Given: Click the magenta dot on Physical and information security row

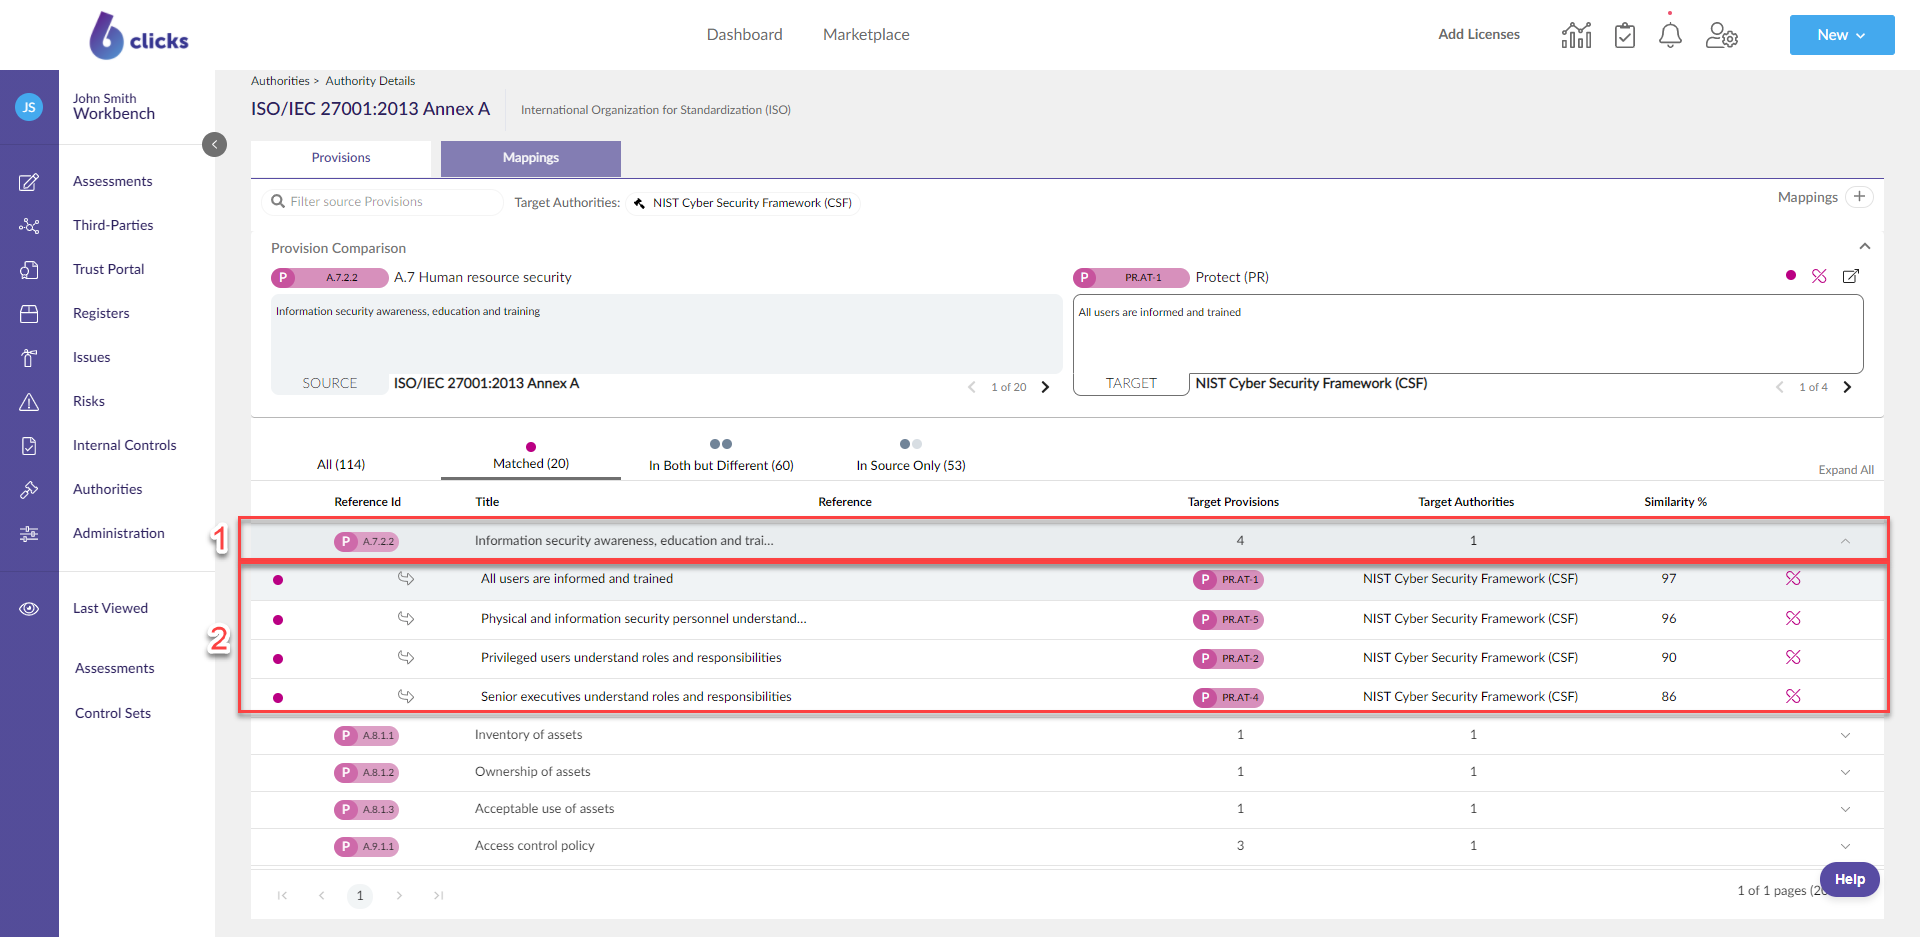Looking at the screenshot, I should (x=278, y=620).
